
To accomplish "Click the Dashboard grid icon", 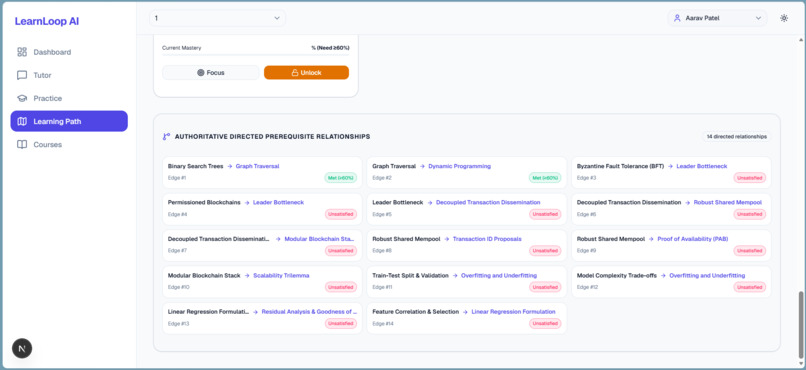I will (22, 52).
